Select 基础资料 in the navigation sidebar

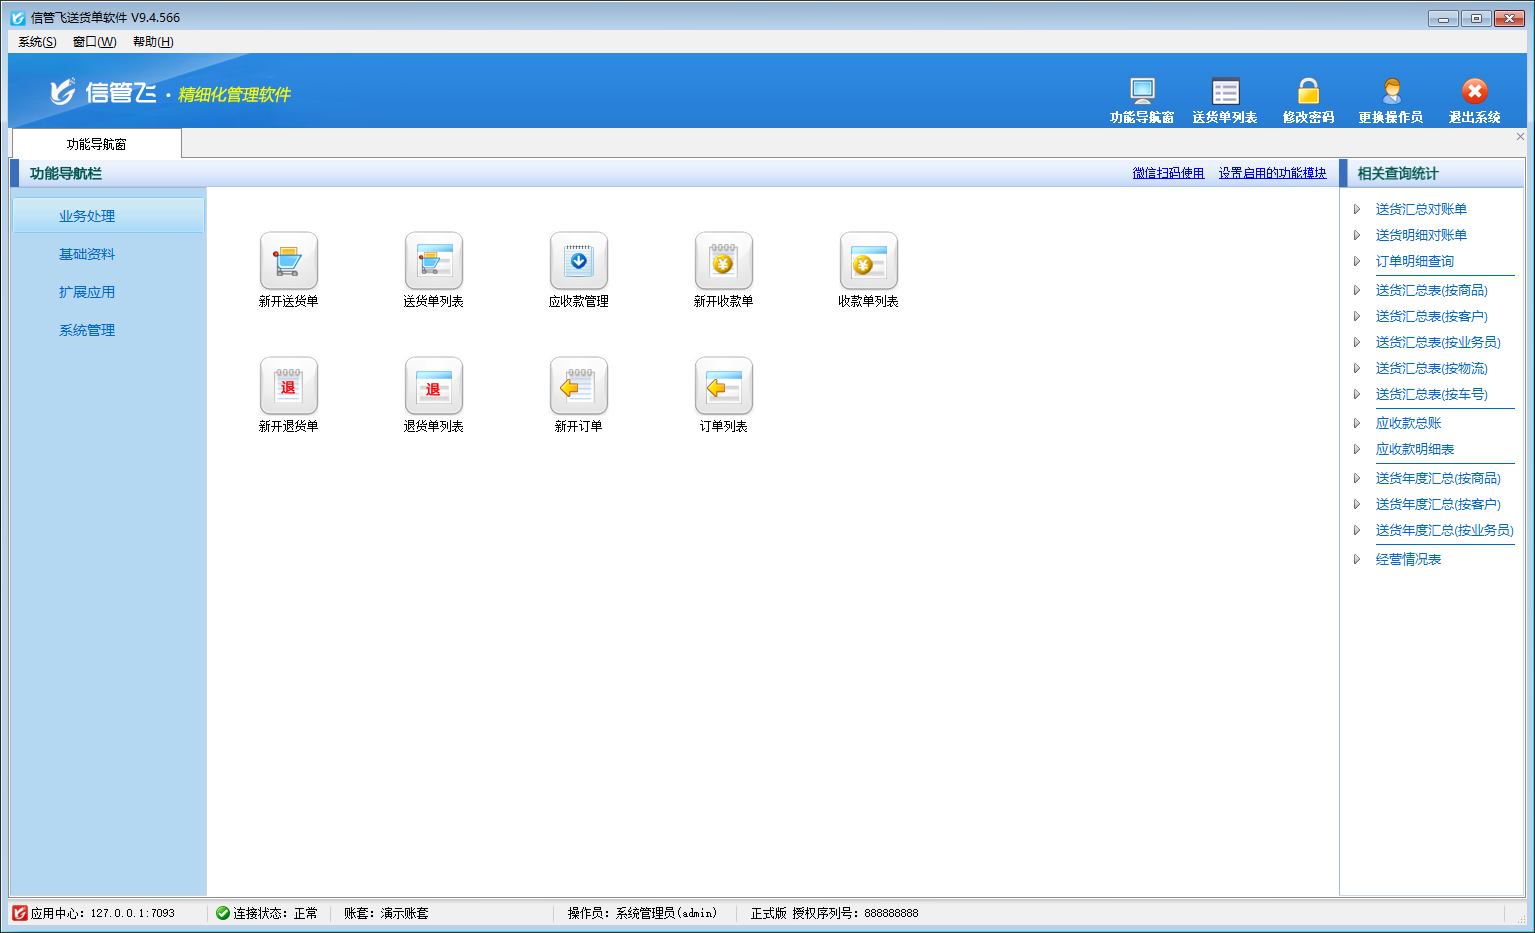pyautogui.click(x=87, y=254)
